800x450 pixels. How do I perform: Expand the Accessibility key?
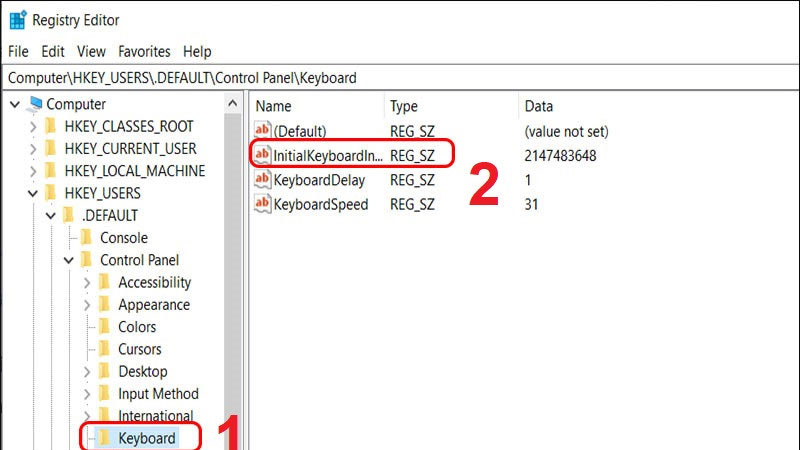pos(87,283)
